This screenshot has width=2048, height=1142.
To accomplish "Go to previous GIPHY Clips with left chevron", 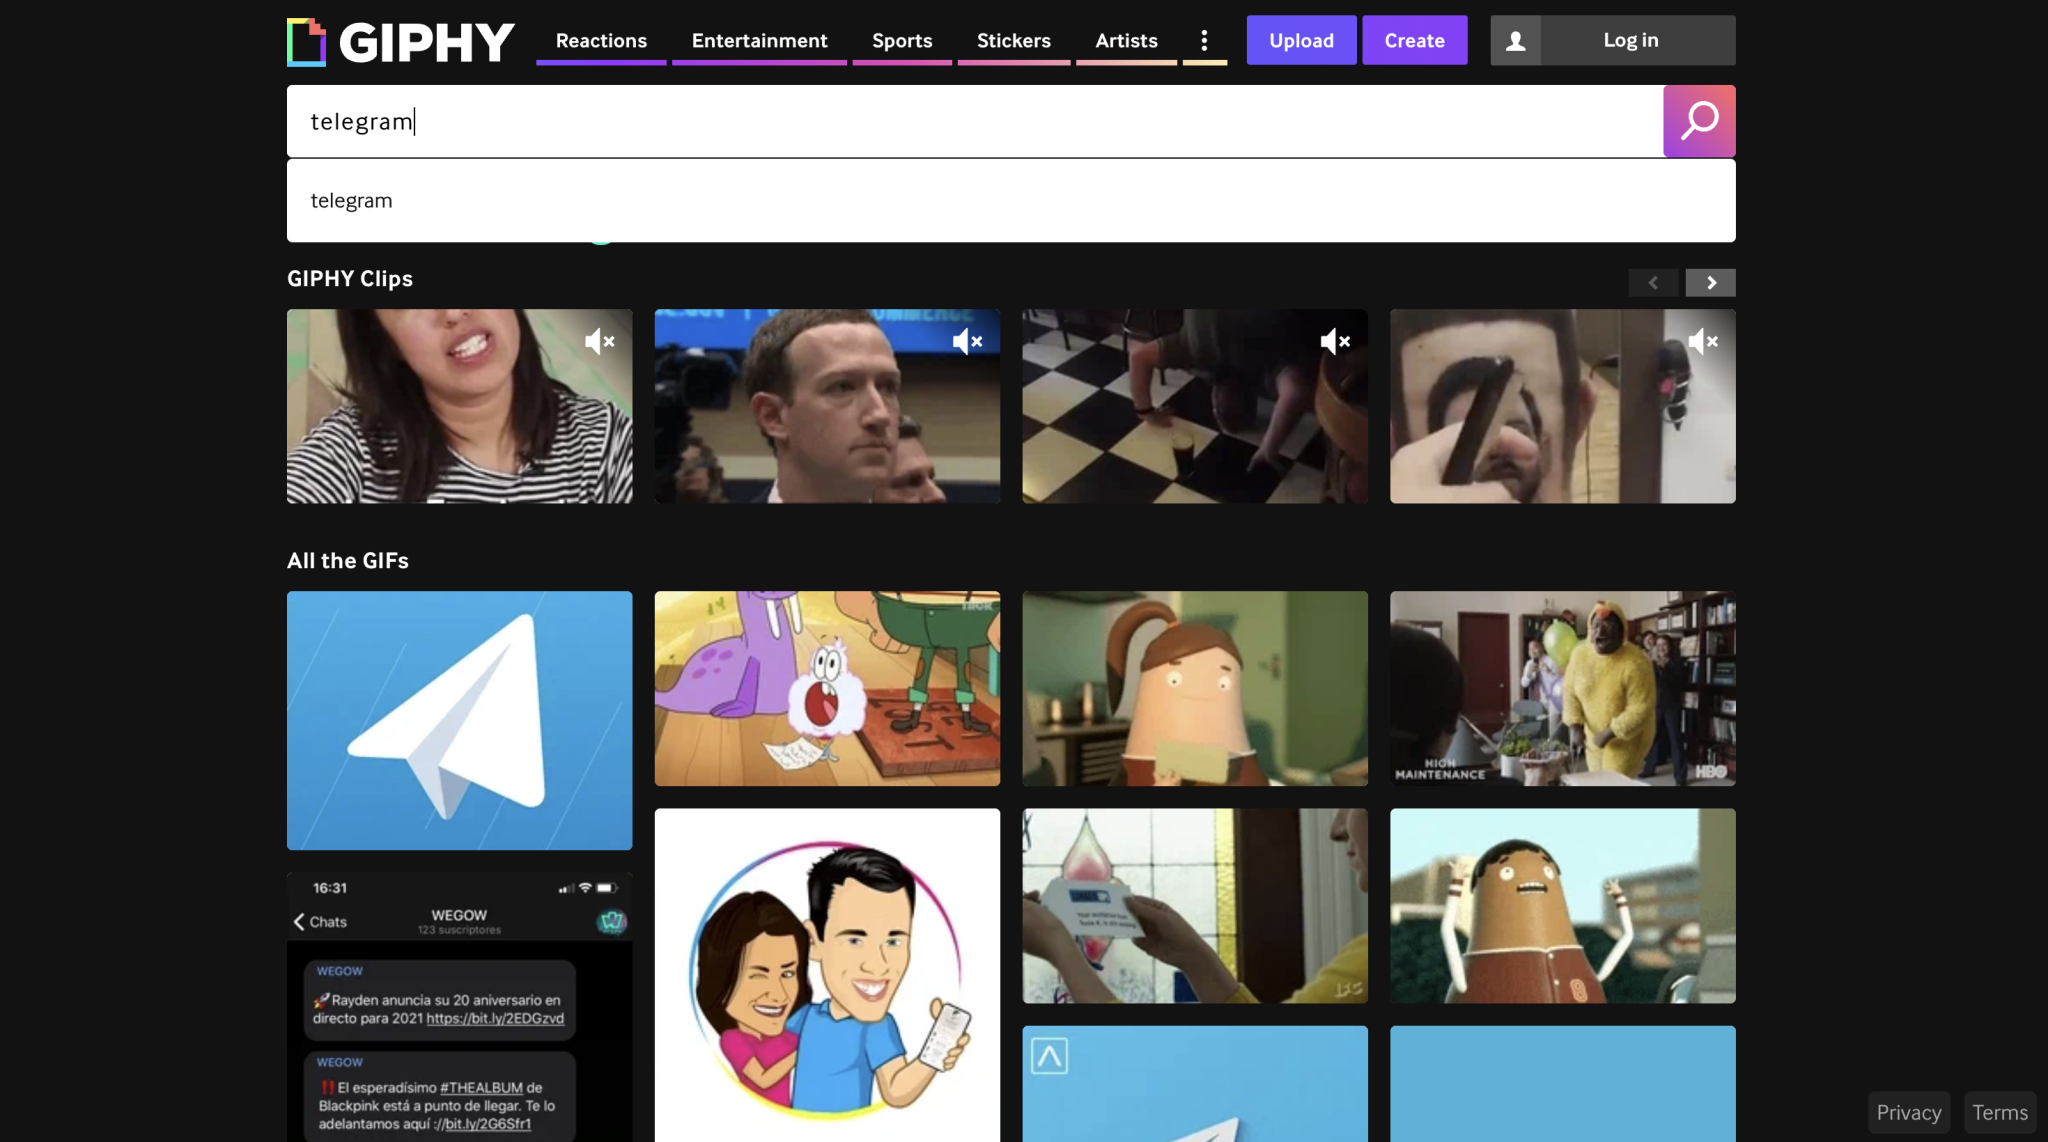I will pyautogui.click(x=1653, y=283).
